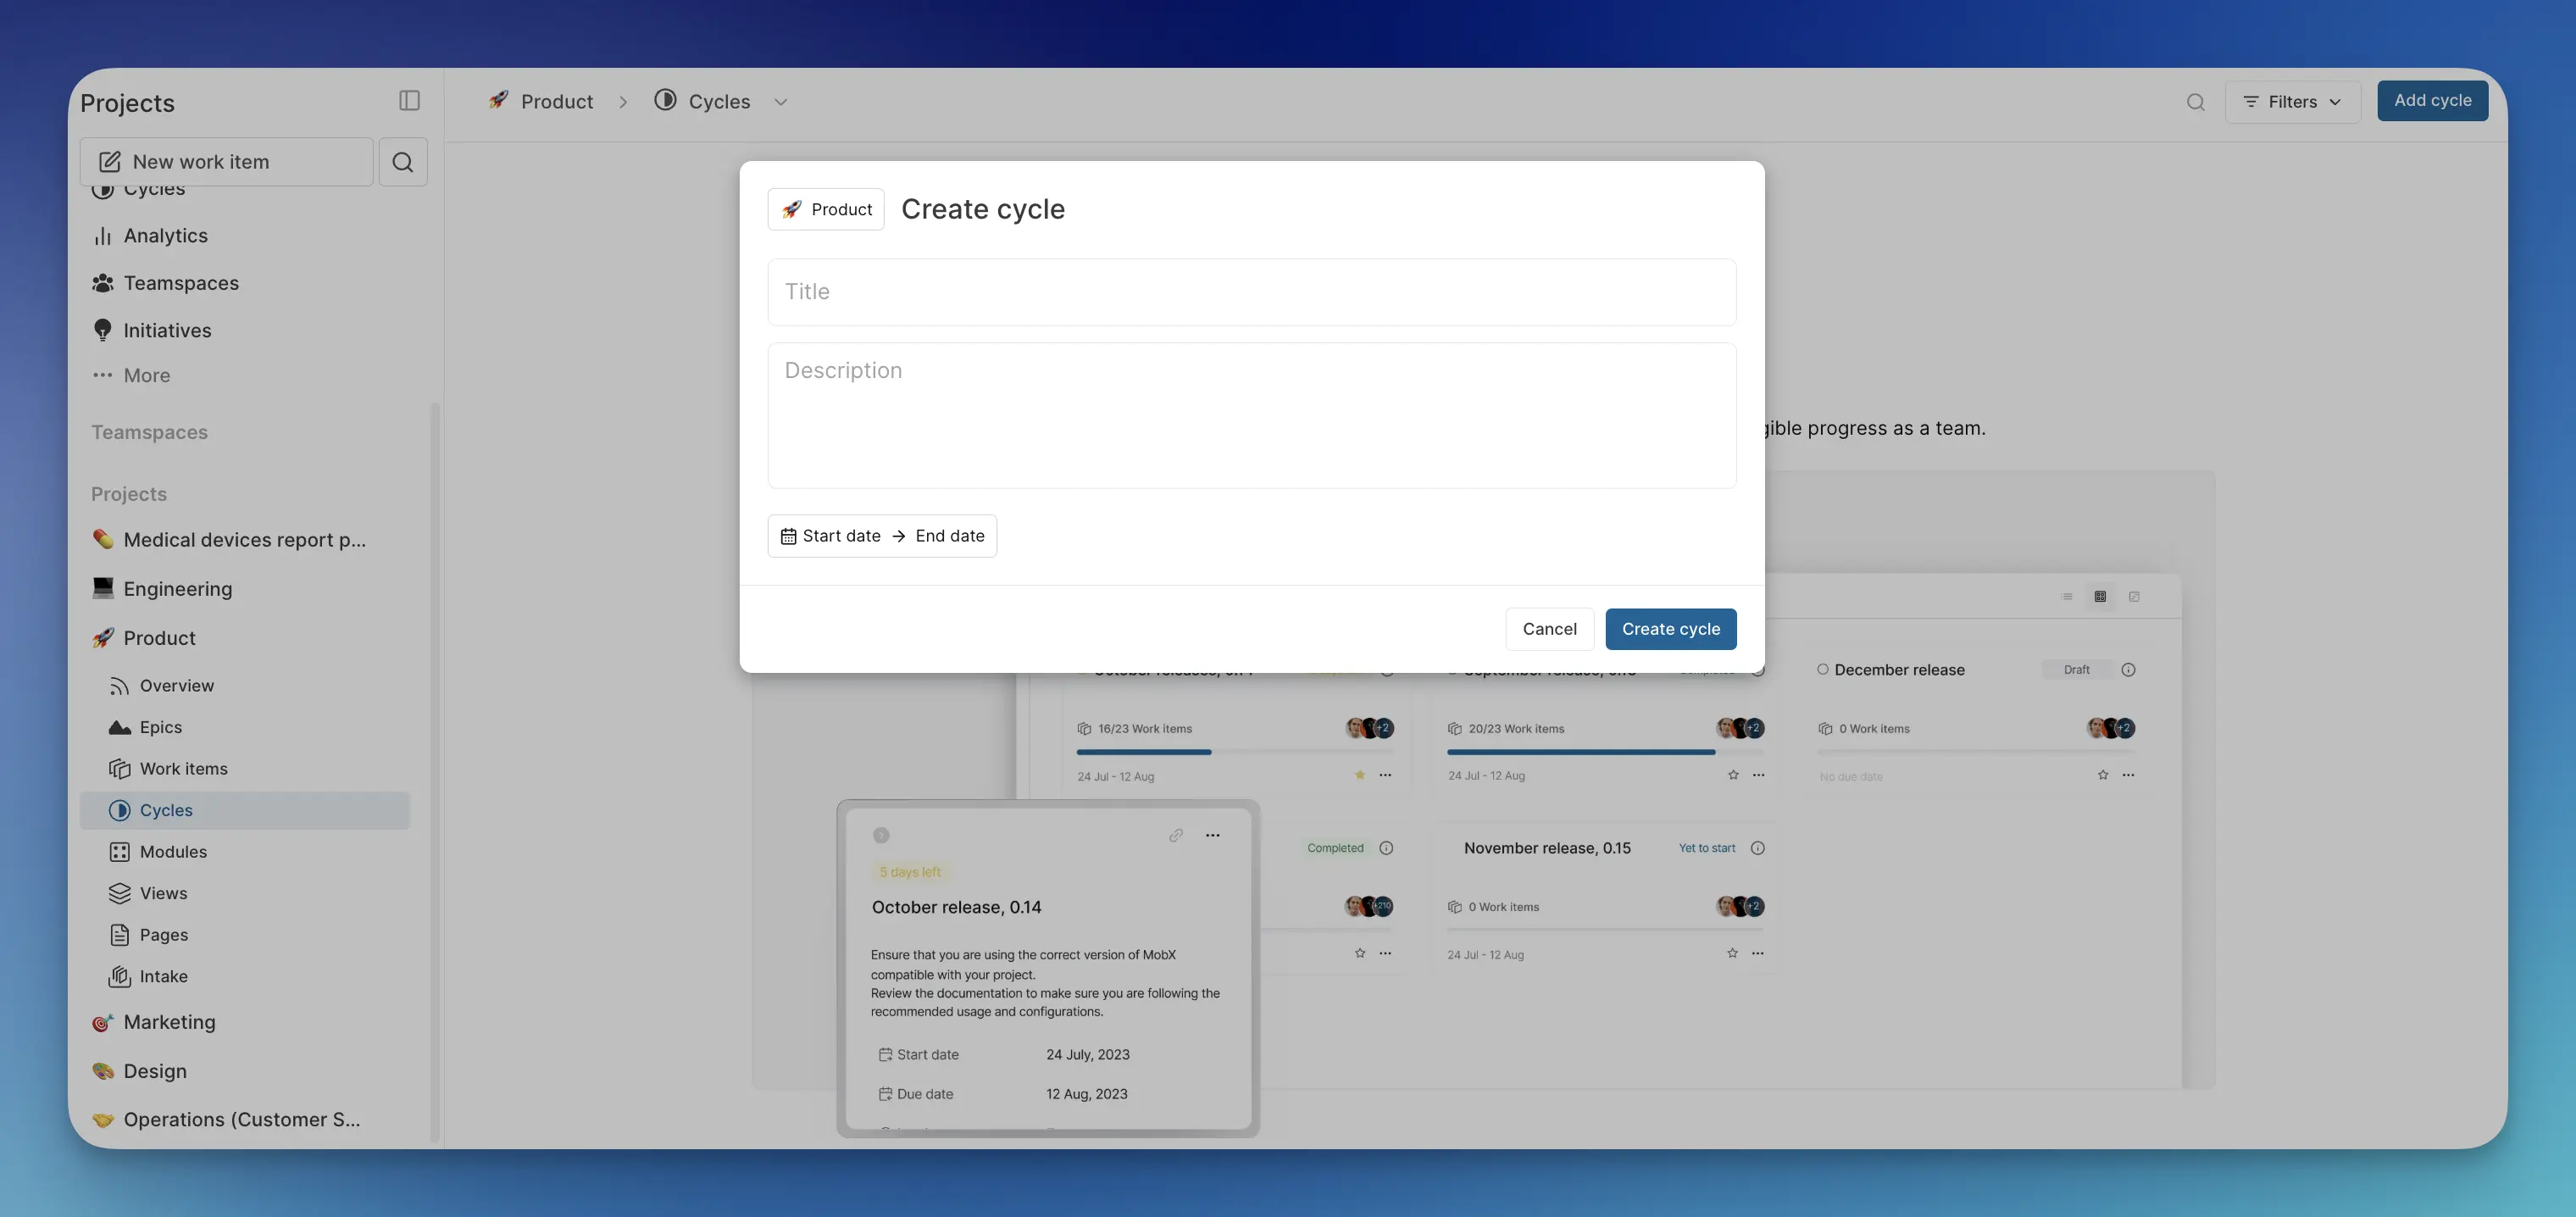
Task: Click the Add cycle button
Action: [2433, 101]
